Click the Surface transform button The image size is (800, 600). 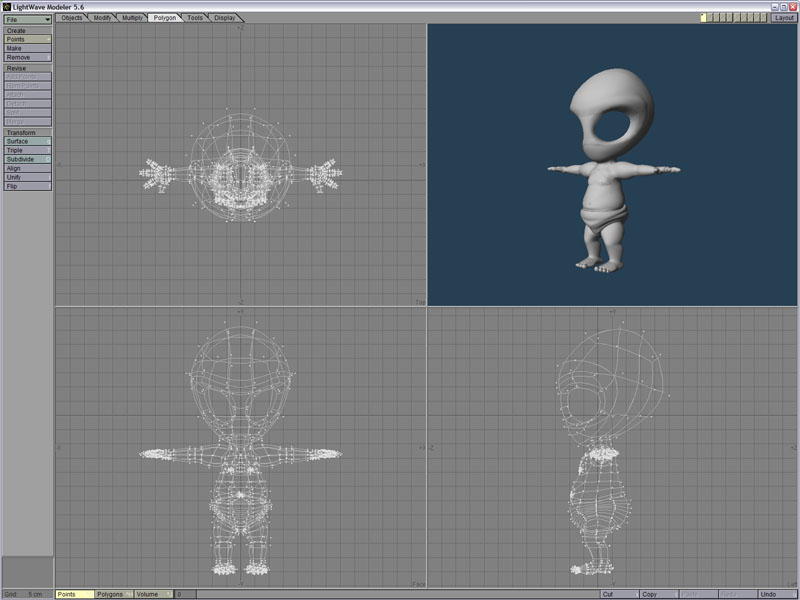tap(27, 141)
